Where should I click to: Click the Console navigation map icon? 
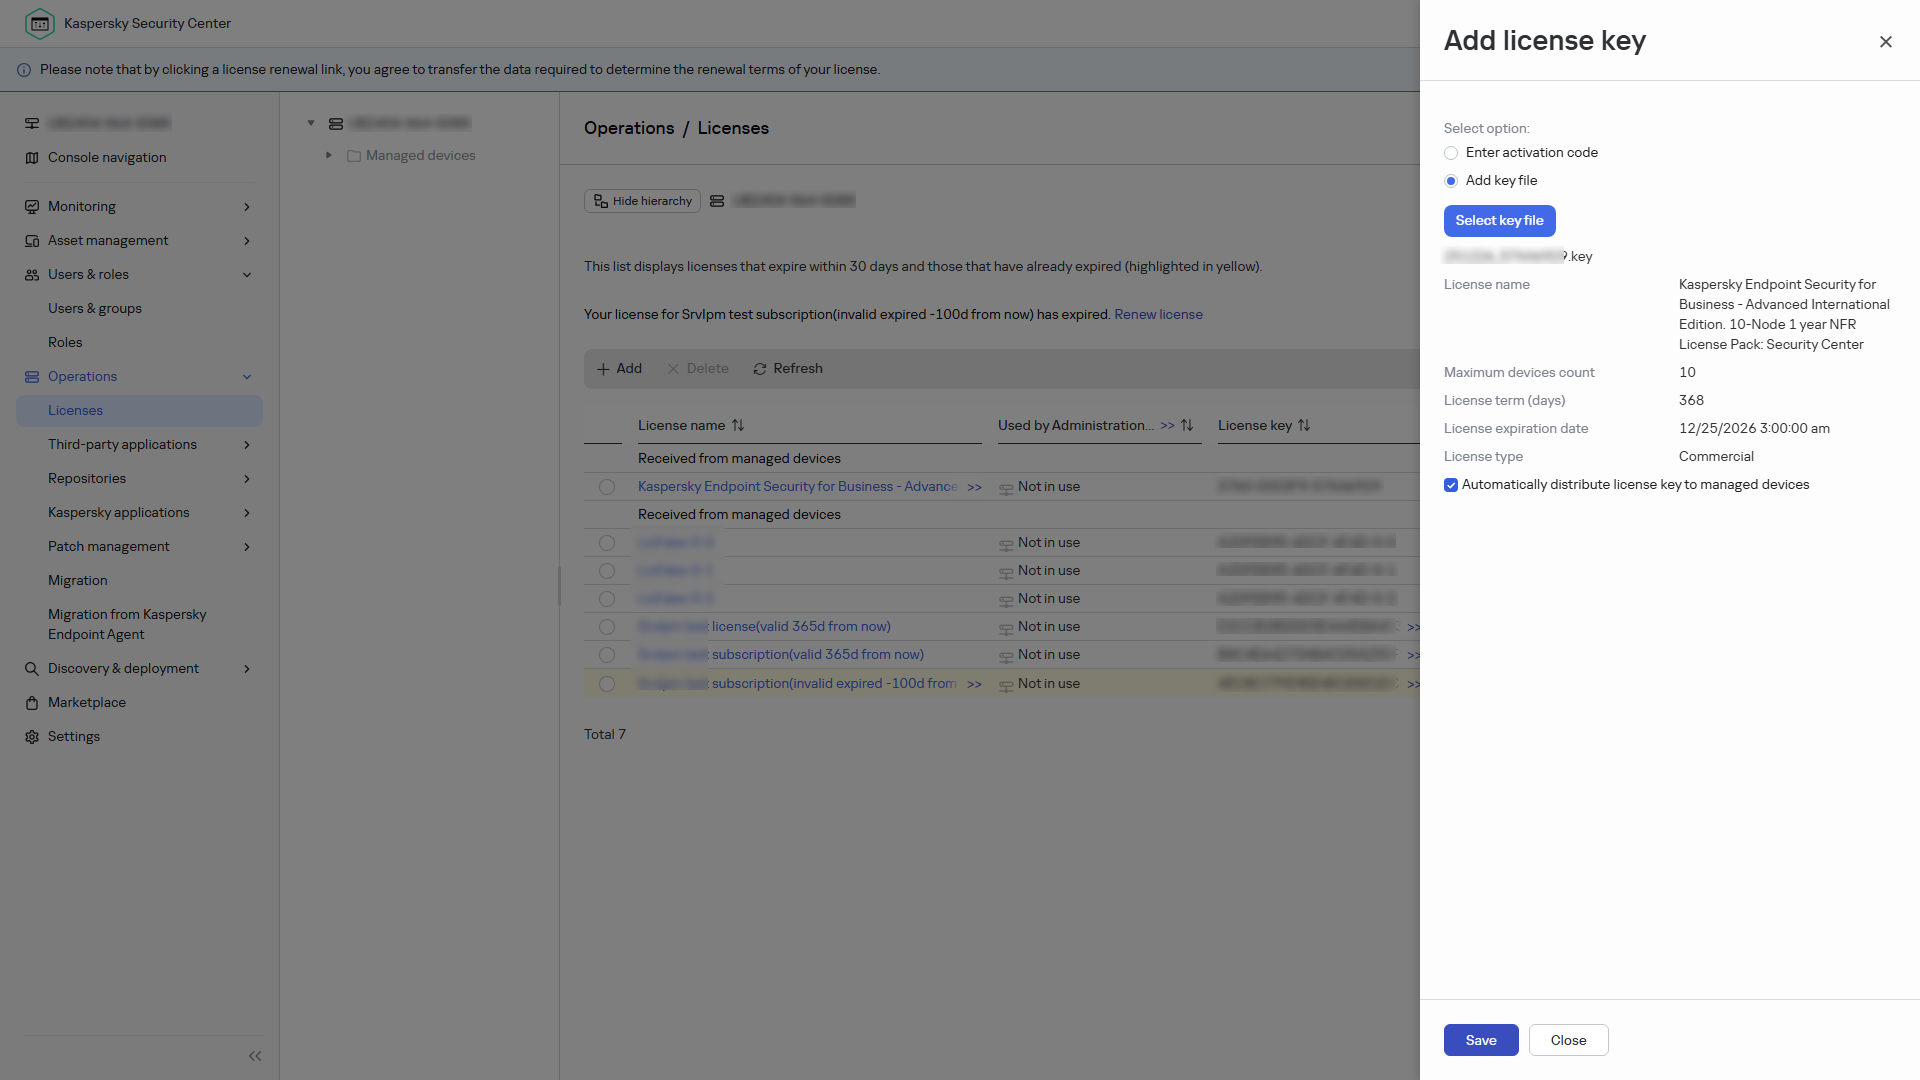[32, 158]
